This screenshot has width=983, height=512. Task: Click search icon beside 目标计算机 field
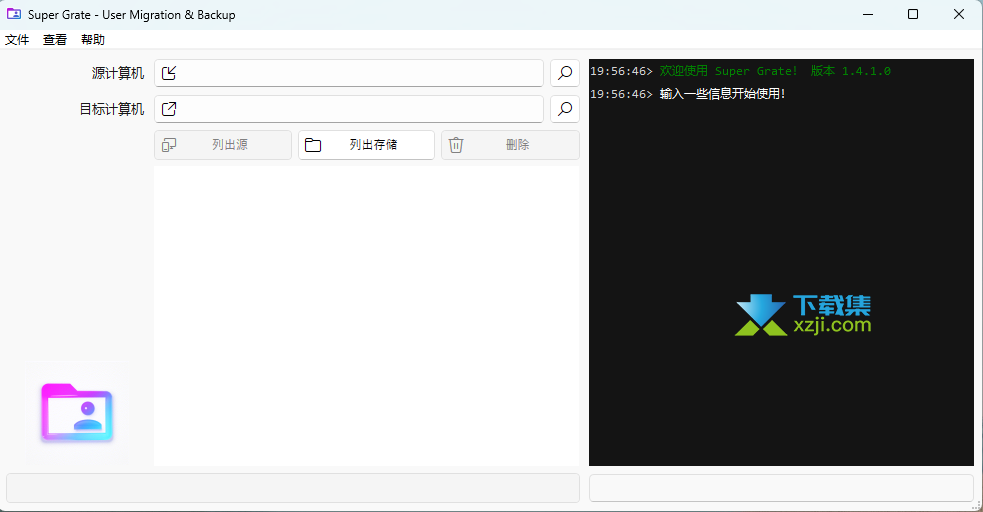point(565,109)
